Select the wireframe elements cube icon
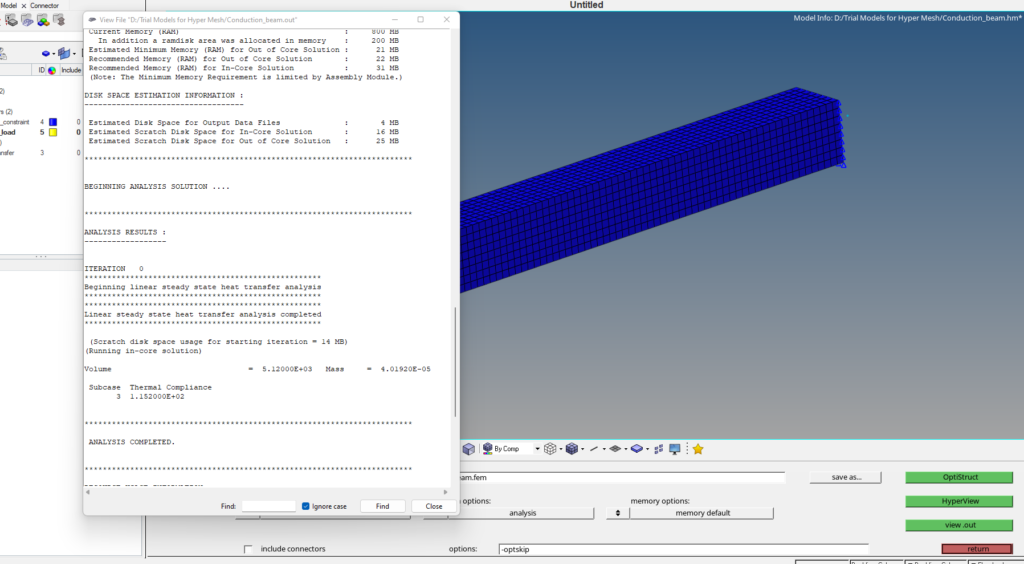The width and height of the screenshot is (1024, 564). pyautogui.click(x=550, y=448)
